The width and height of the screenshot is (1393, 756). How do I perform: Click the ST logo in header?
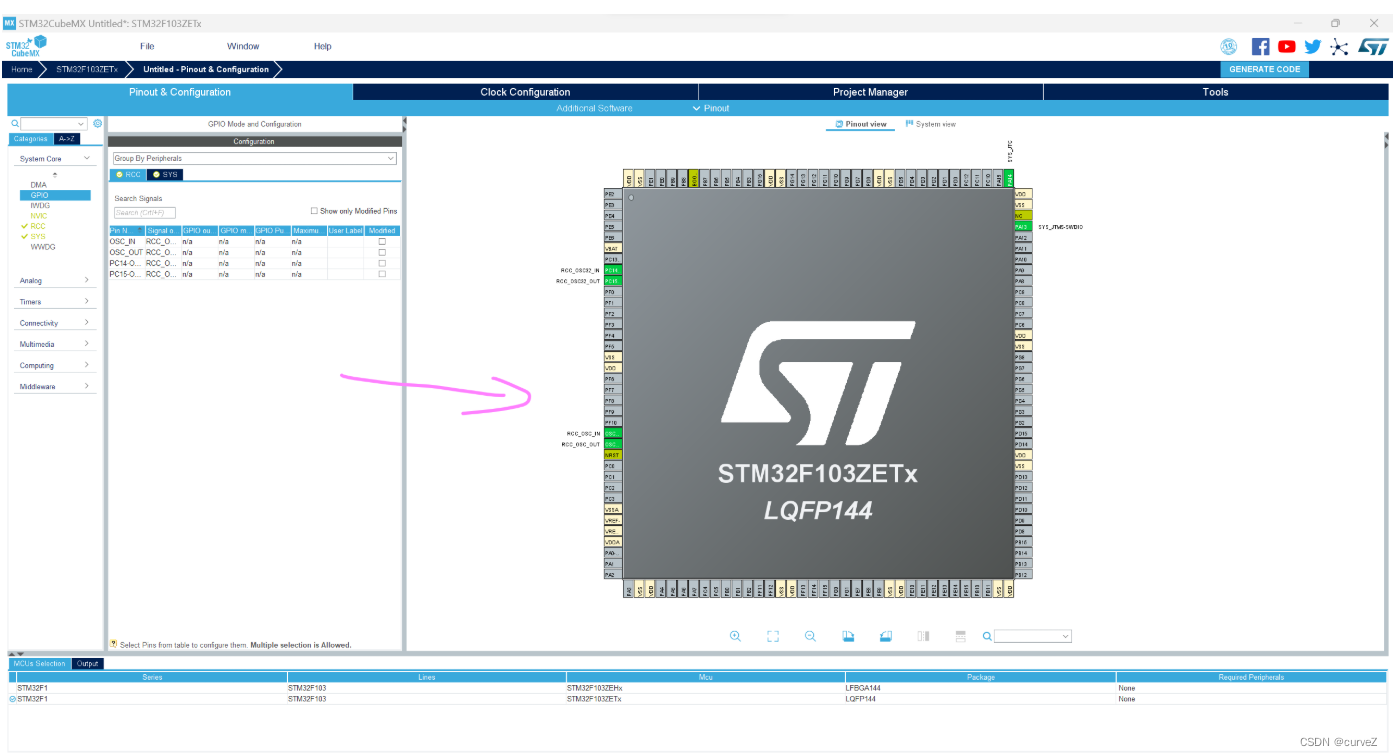tap(1373, 47)
